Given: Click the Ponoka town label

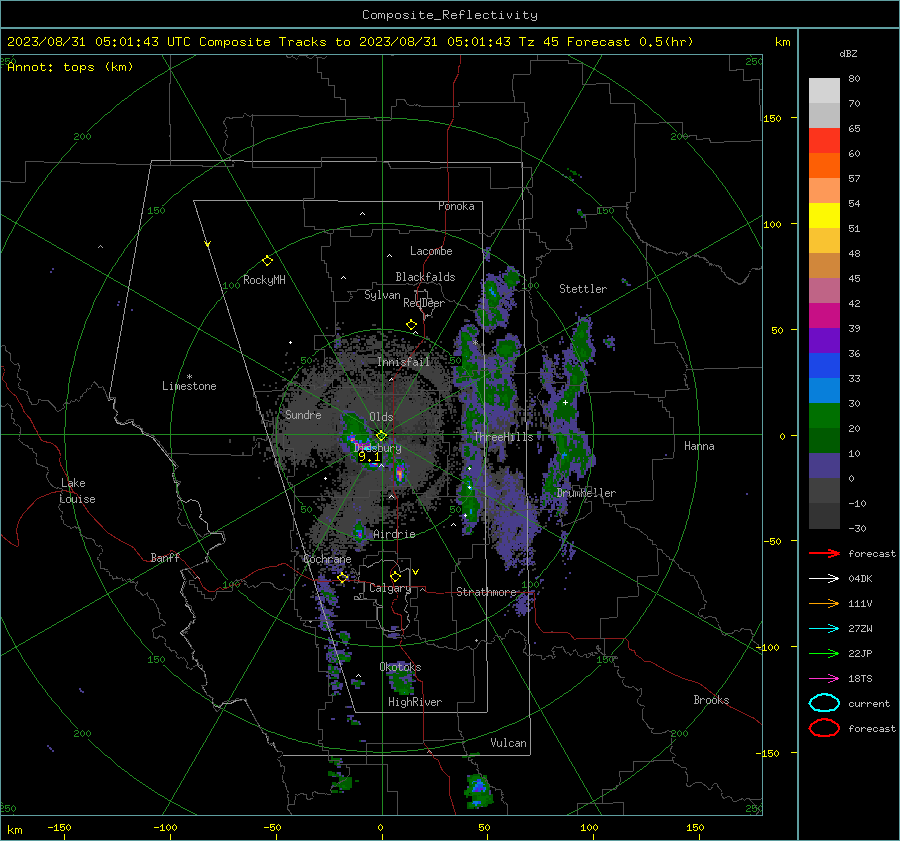Looking at the screenshot, I should [x=456, y=206].
